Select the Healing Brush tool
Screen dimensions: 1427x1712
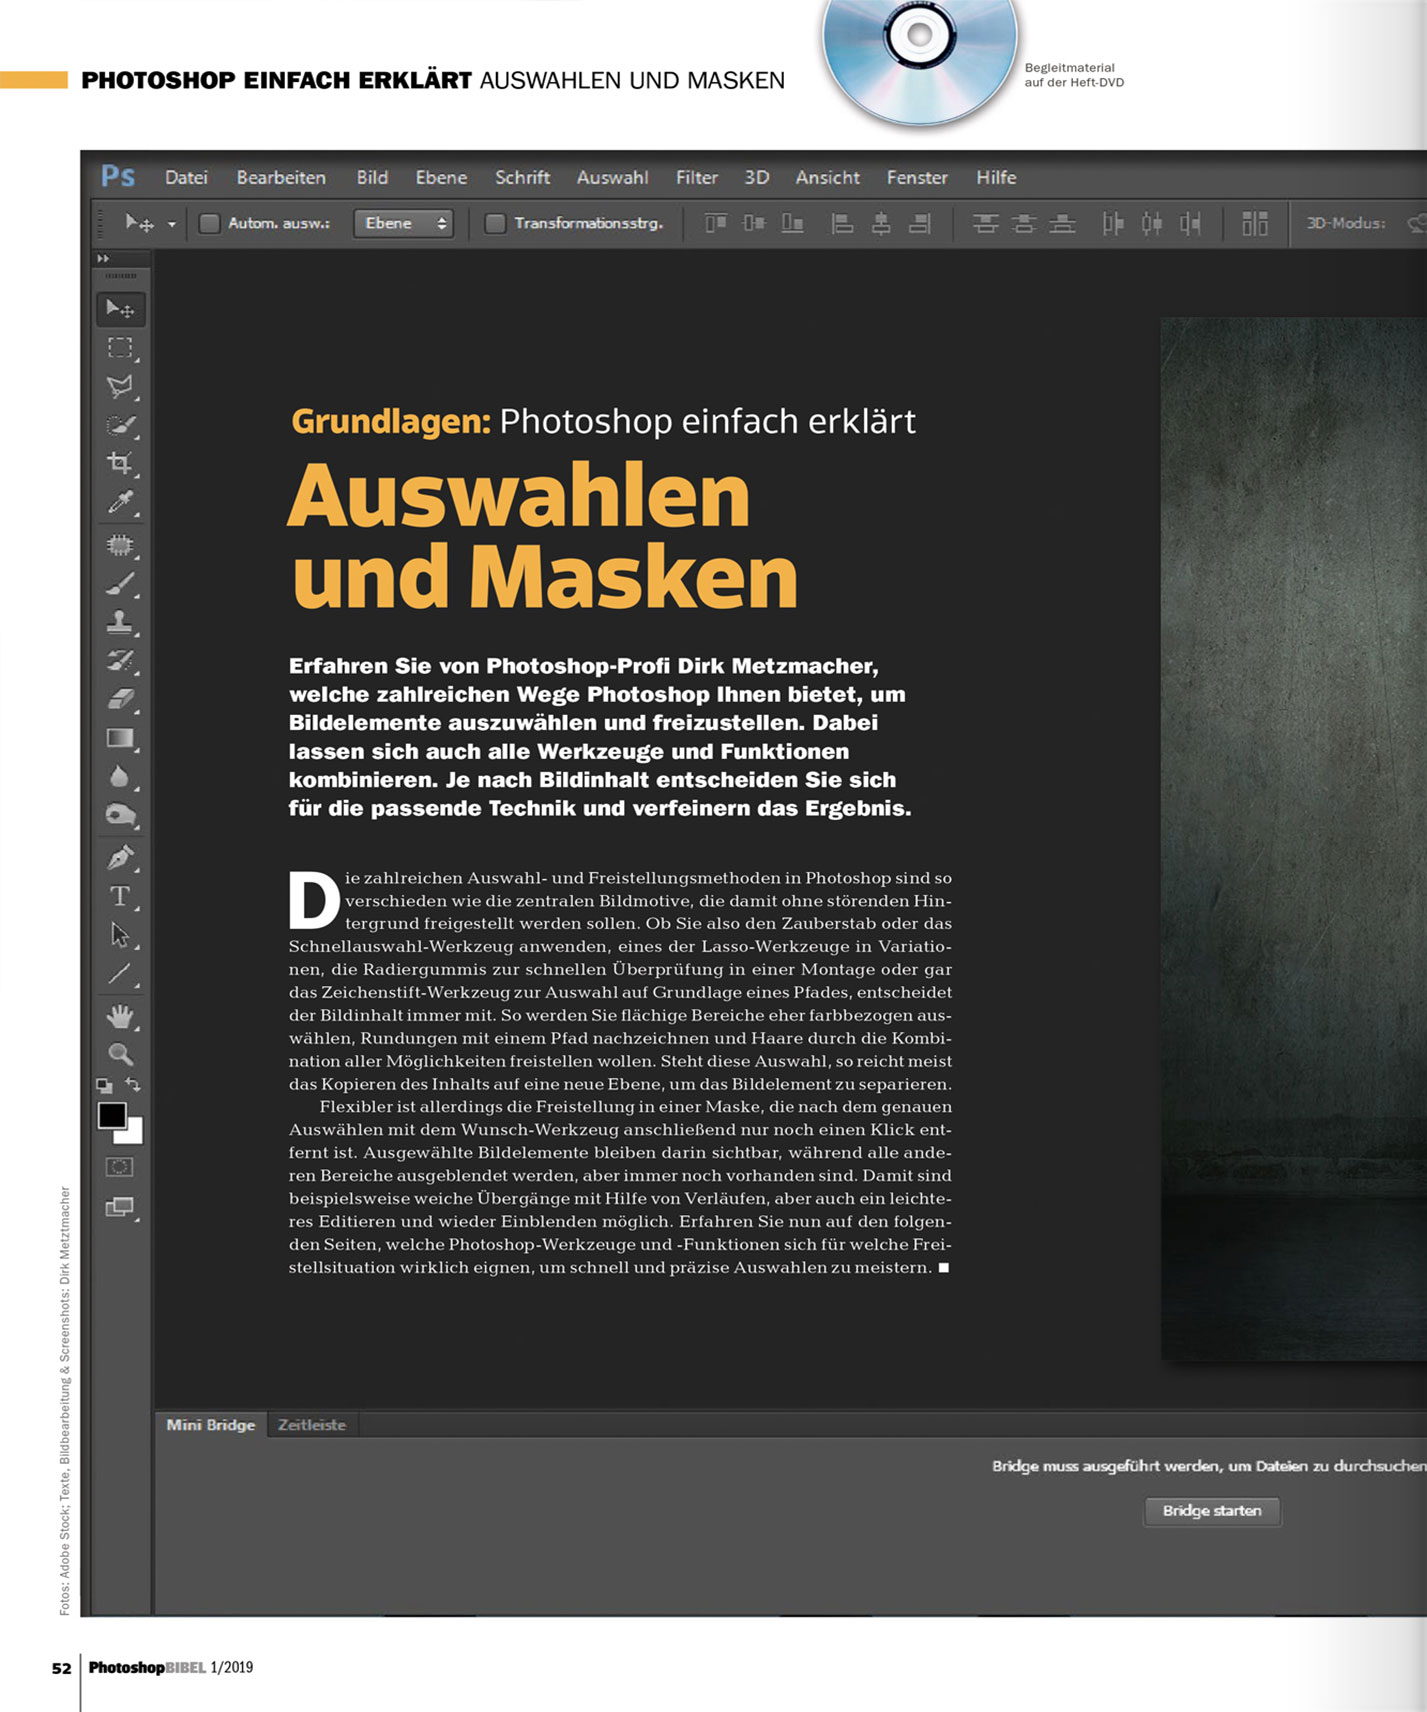[121, 545]
